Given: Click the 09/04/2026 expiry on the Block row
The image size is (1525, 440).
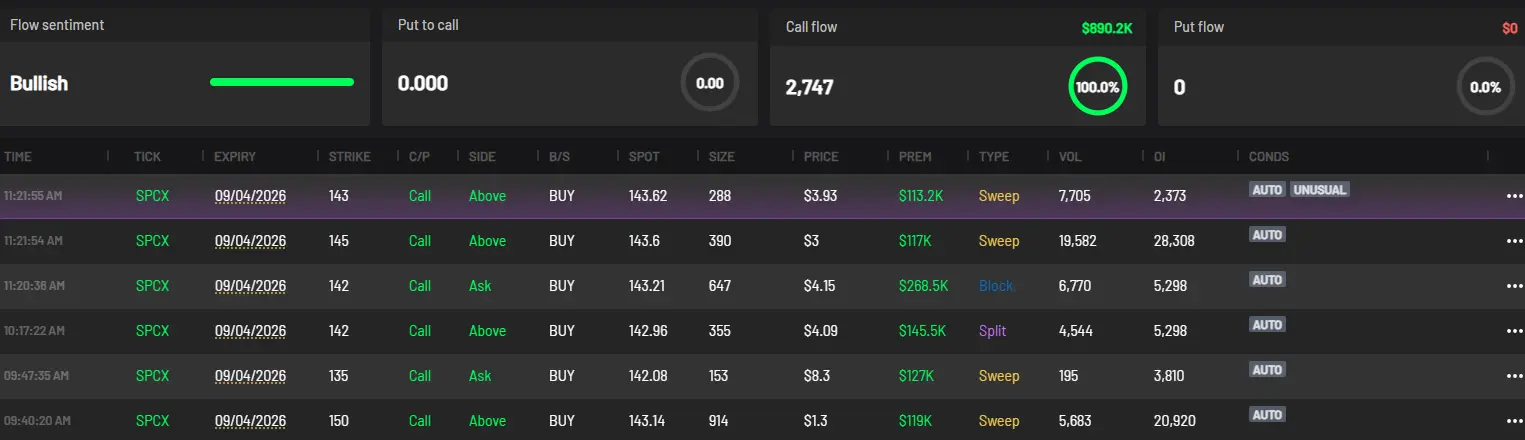Looking at the screenshot, I should [250, 286].
